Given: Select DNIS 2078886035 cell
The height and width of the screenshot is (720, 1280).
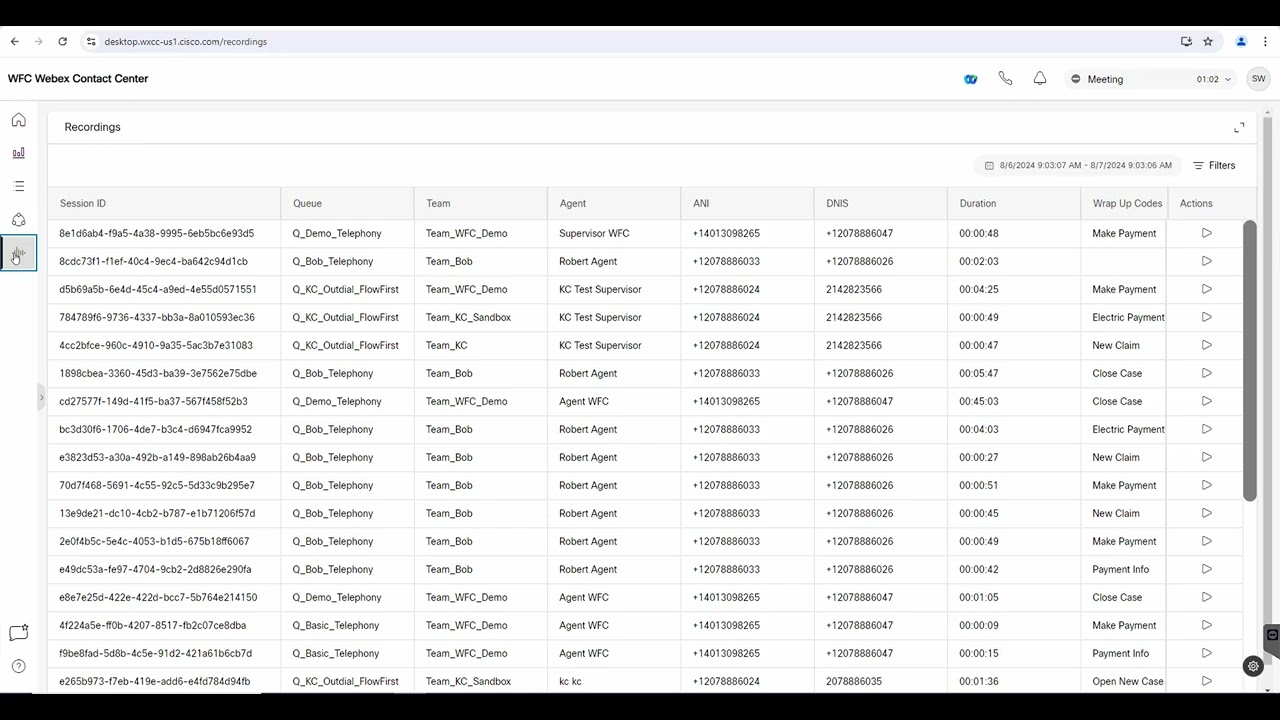Looking at the screenshot, I should (854, 681).
